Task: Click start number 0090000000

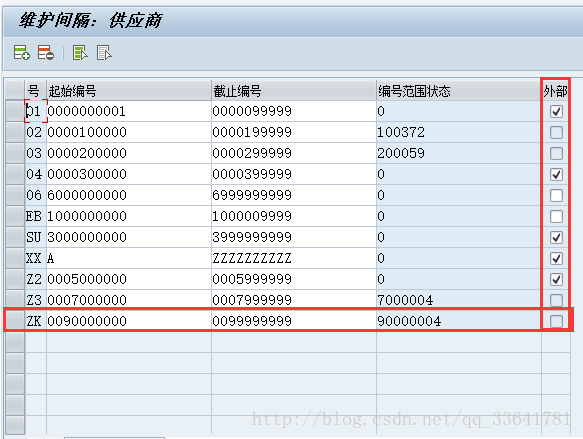Action: (129, 321)
